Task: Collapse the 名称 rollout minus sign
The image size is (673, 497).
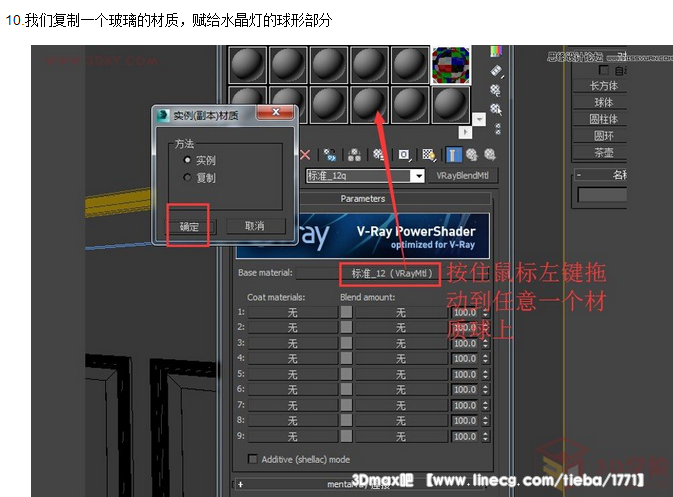Action: [x=579, y=175]
